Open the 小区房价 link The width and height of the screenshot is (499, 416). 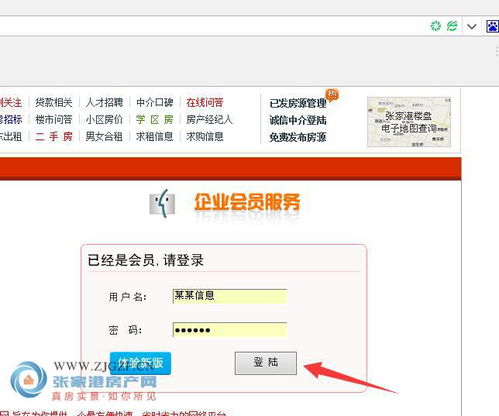coord(104,119)
